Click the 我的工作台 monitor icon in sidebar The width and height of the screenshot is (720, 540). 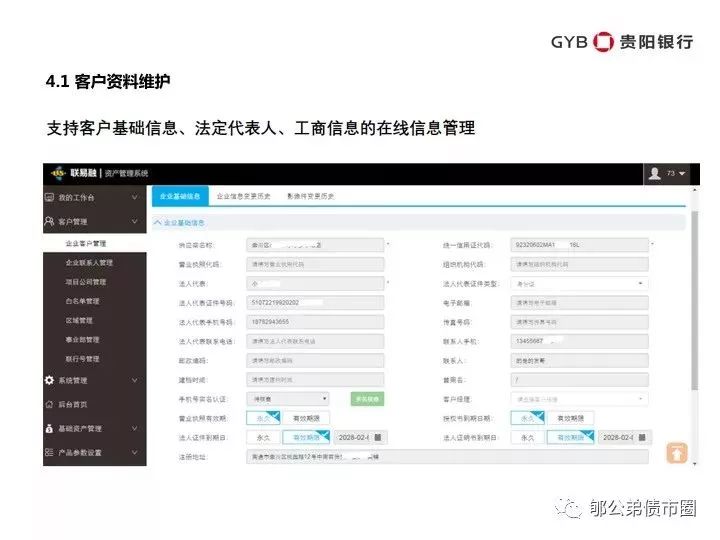click(49, 197)
